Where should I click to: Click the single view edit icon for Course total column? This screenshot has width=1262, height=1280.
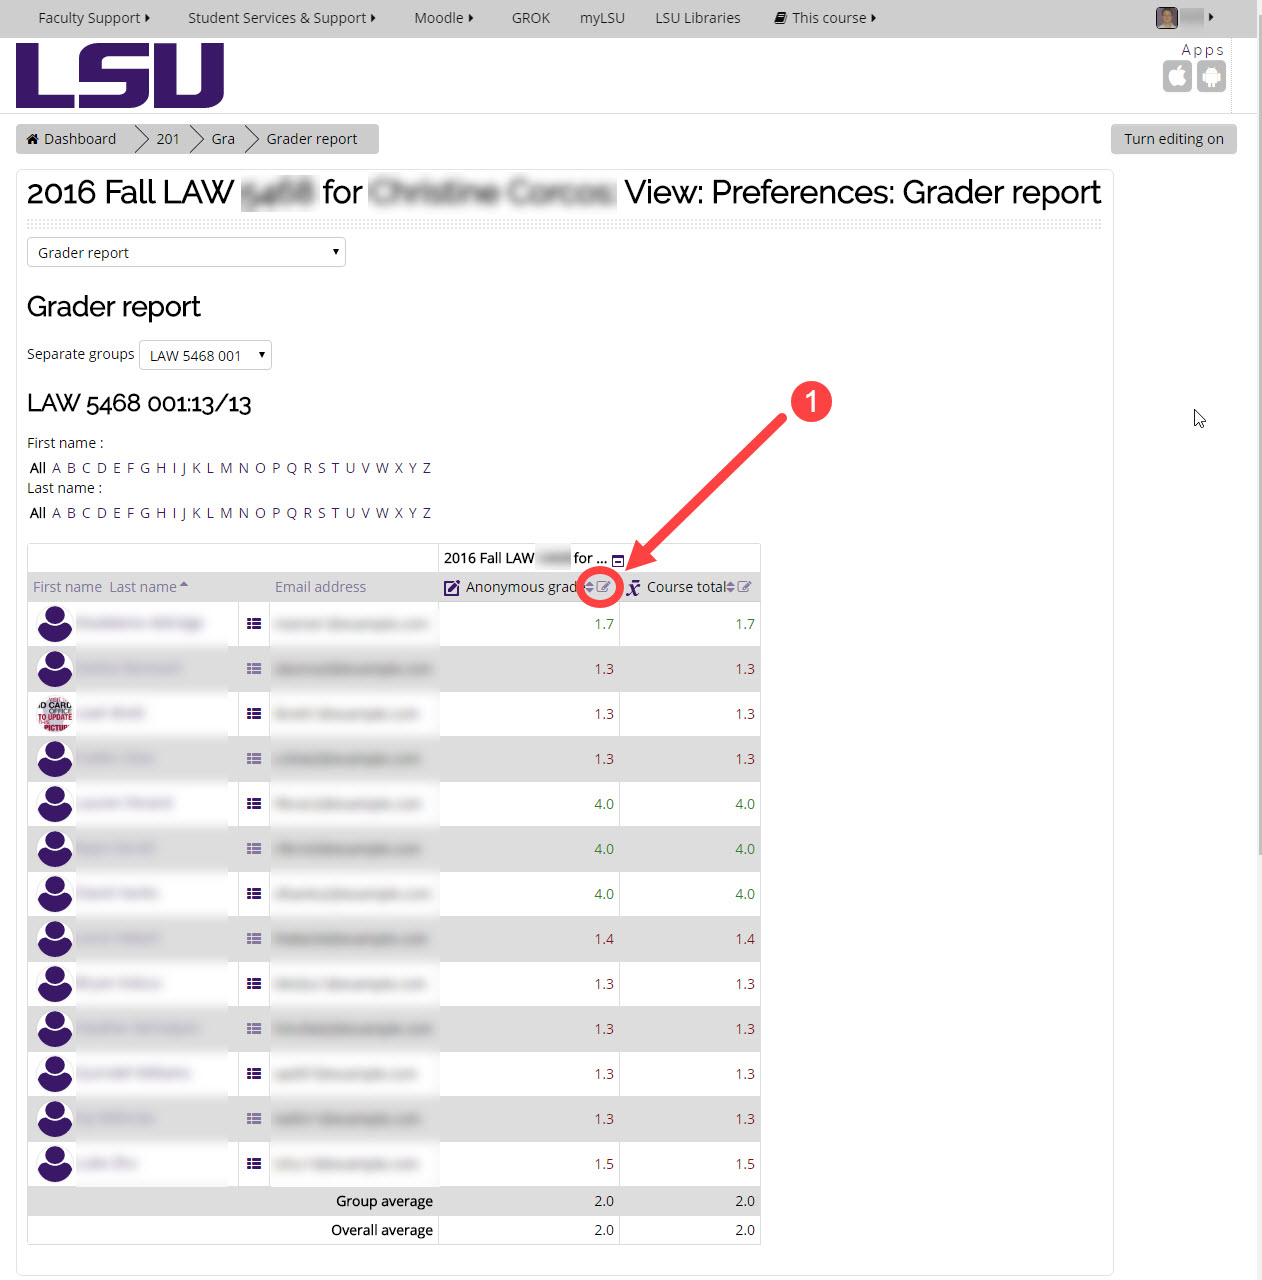[x=744, y=587]
